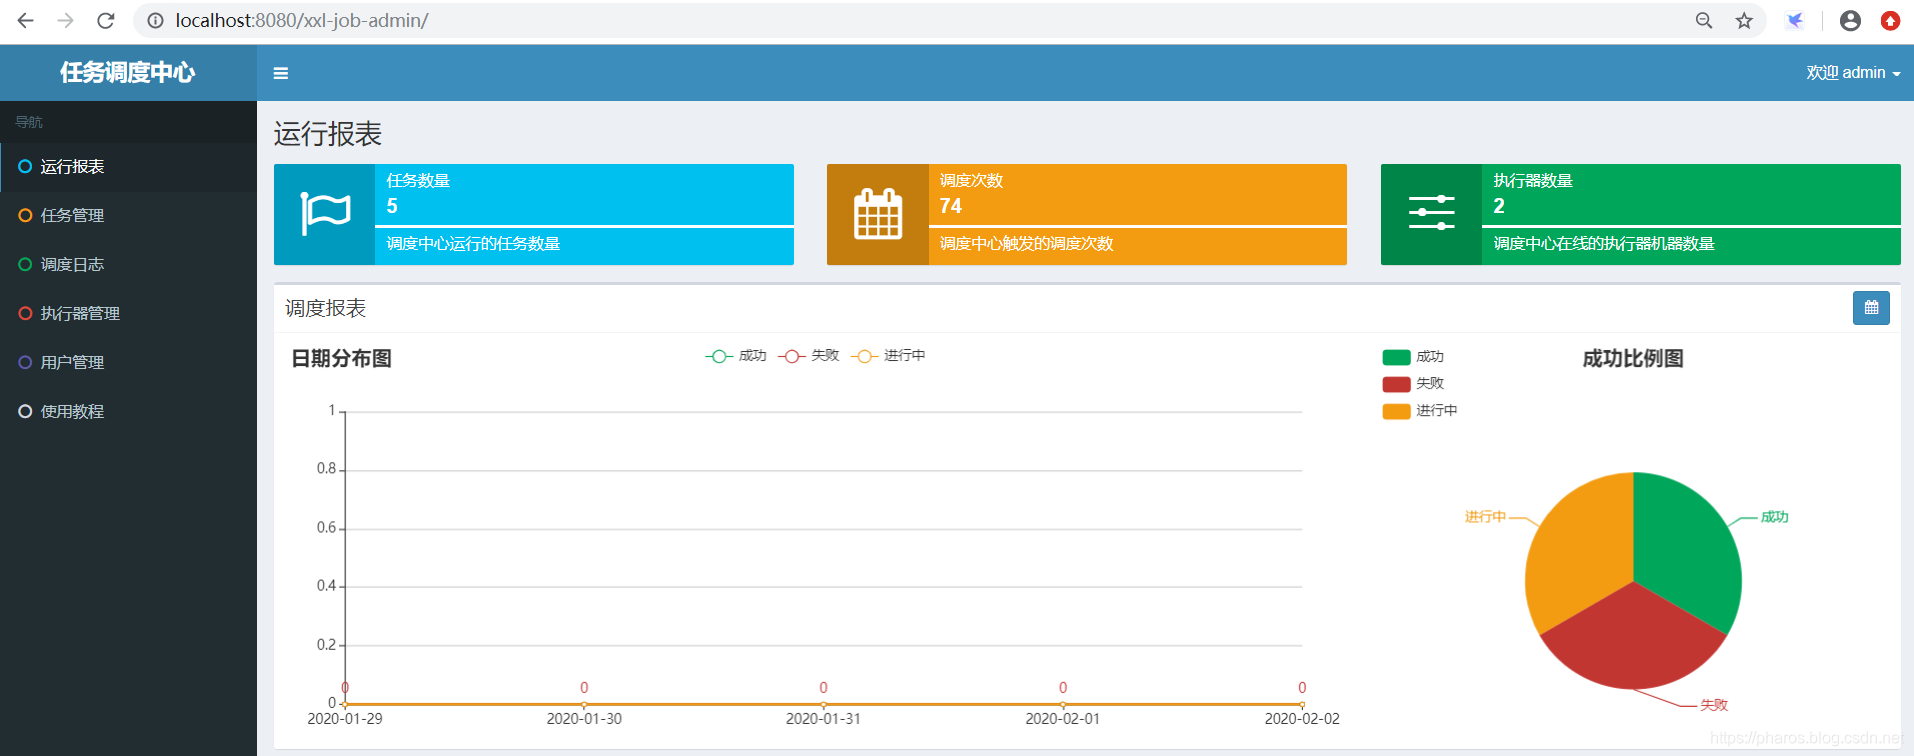Toggle the sidebar with the hamburger icon
This screenshot has width=1914, height=756.
[x=281, y=73]
